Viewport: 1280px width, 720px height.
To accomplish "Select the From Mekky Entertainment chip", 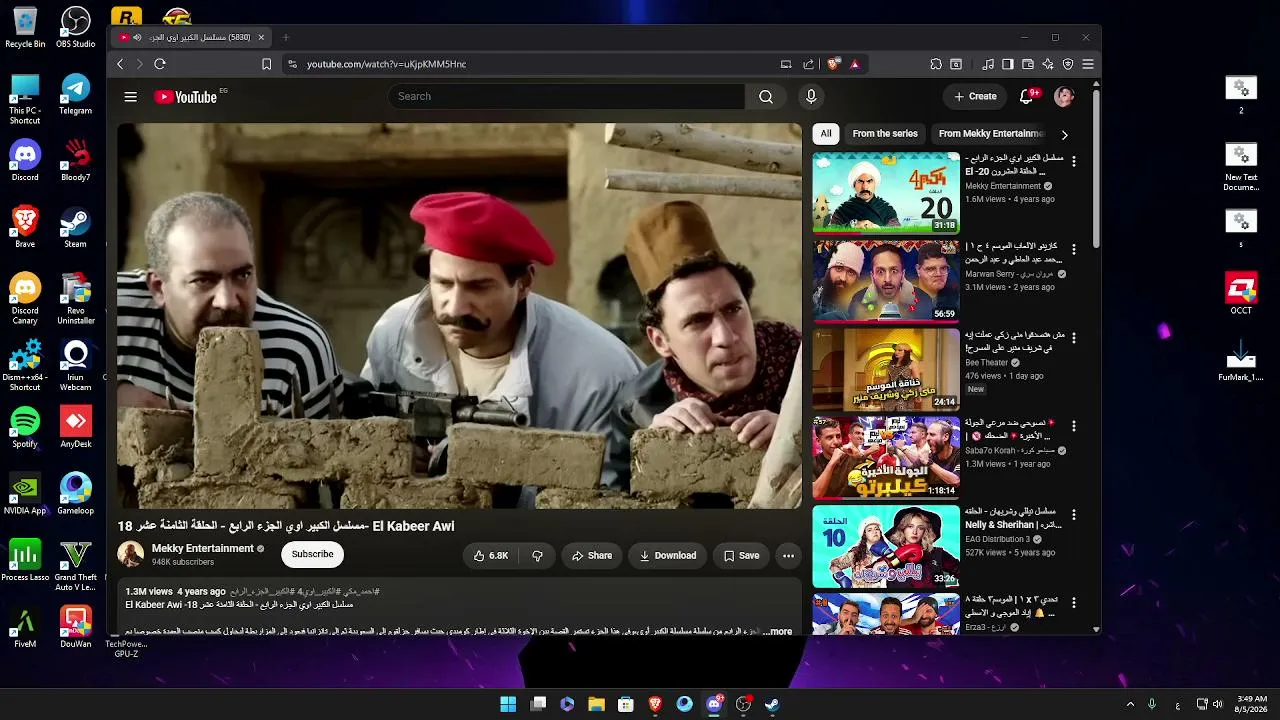I will pos(991,134).
